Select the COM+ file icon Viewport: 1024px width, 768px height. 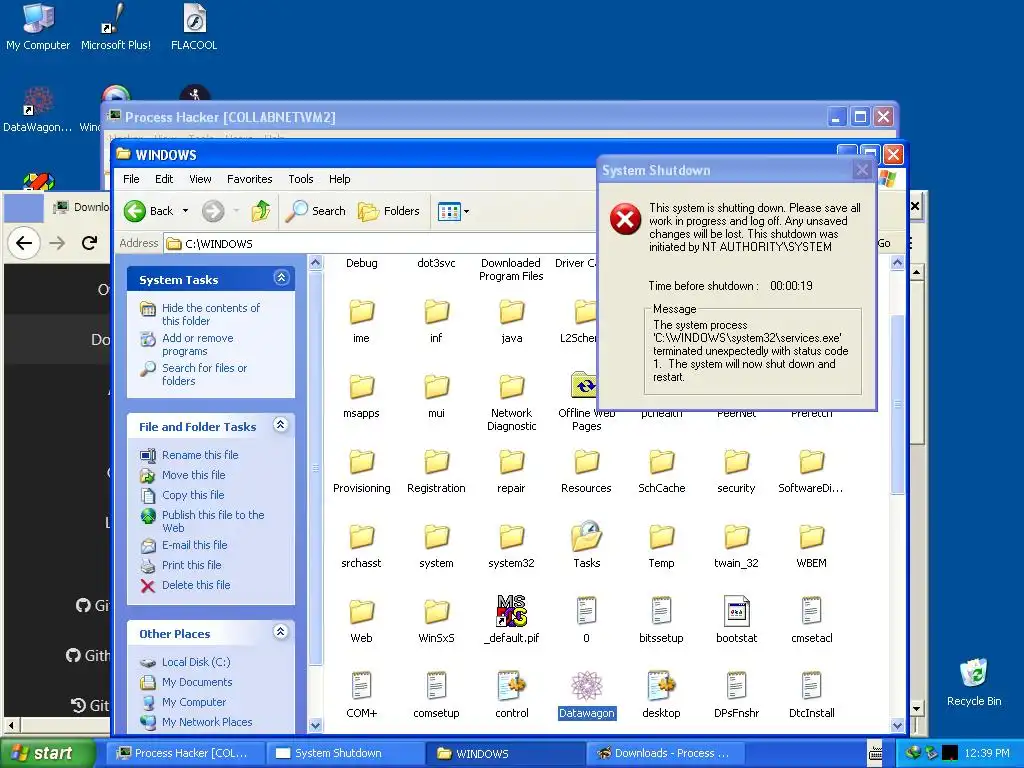(361, 686)
